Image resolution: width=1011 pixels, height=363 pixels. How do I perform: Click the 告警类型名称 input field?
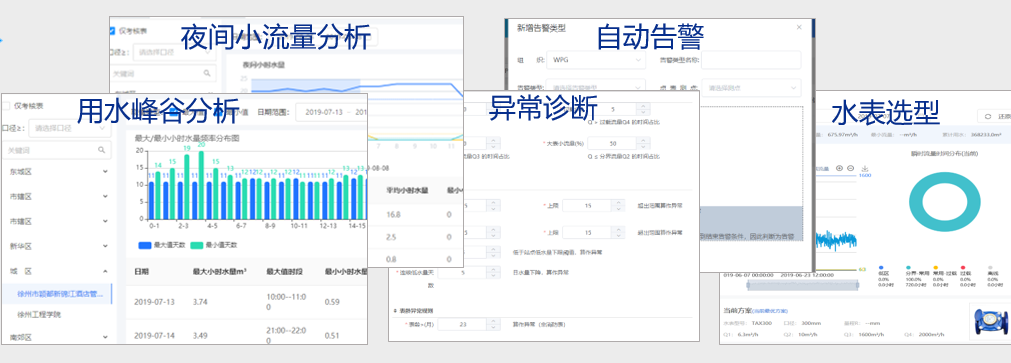tap(751, 60)
